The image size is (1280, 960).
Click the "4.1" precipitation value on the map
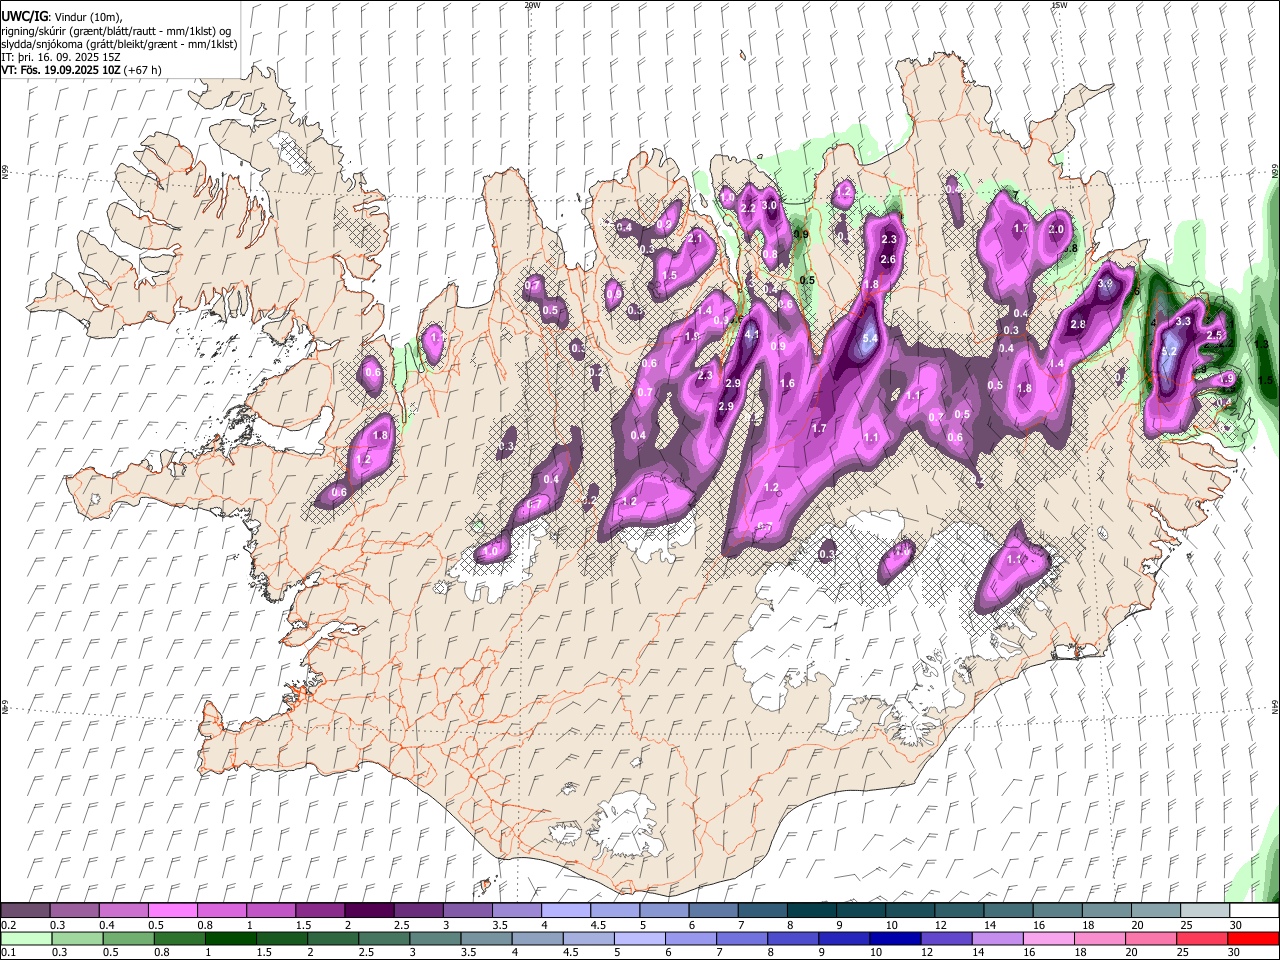pyautogui.click(x=752, y=335)
